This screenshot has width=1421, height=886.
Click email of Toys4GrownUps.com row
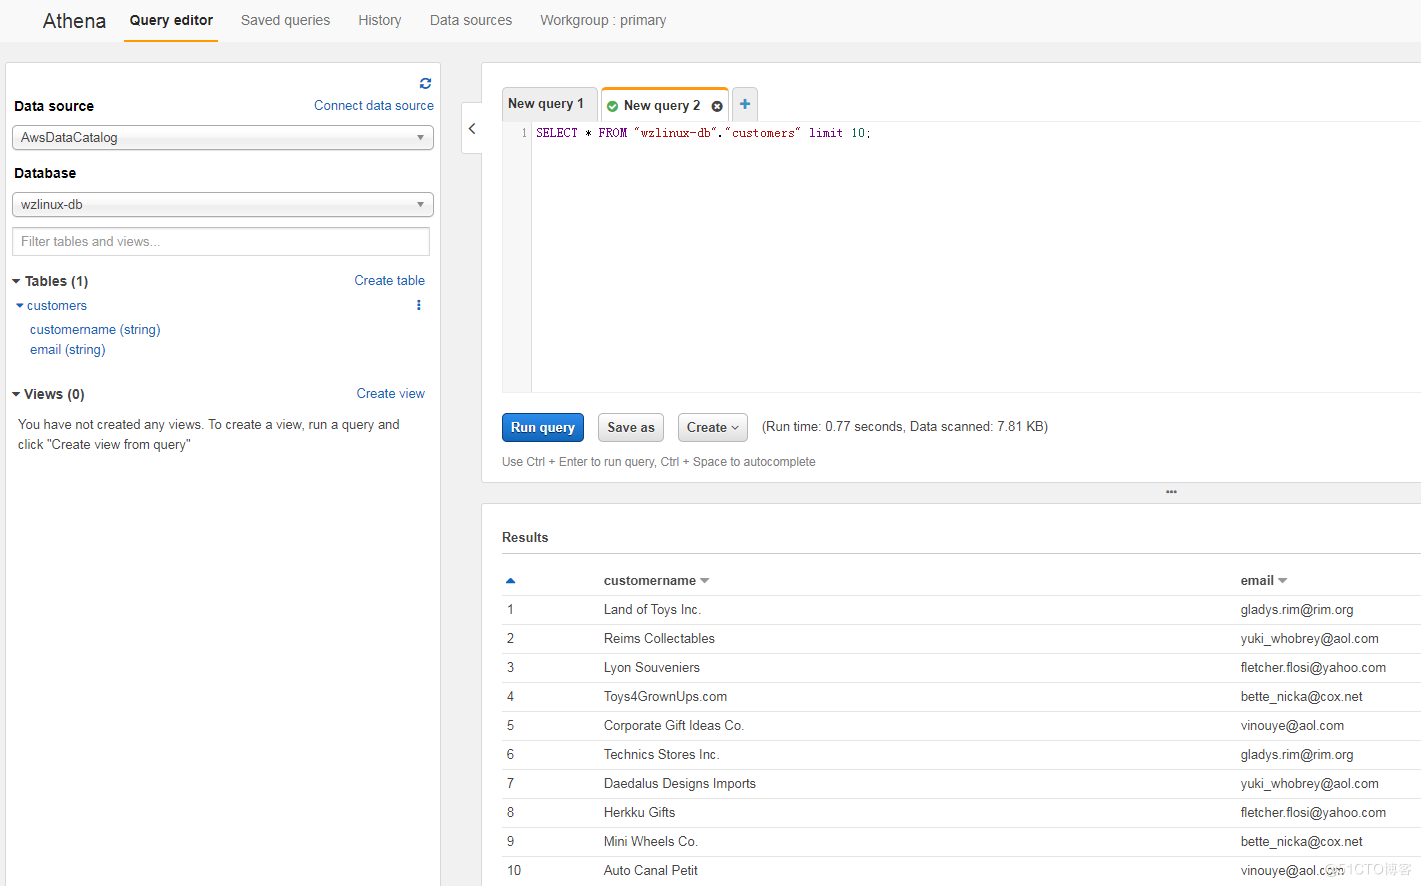pyautogui.click(x=1302, y=697)
